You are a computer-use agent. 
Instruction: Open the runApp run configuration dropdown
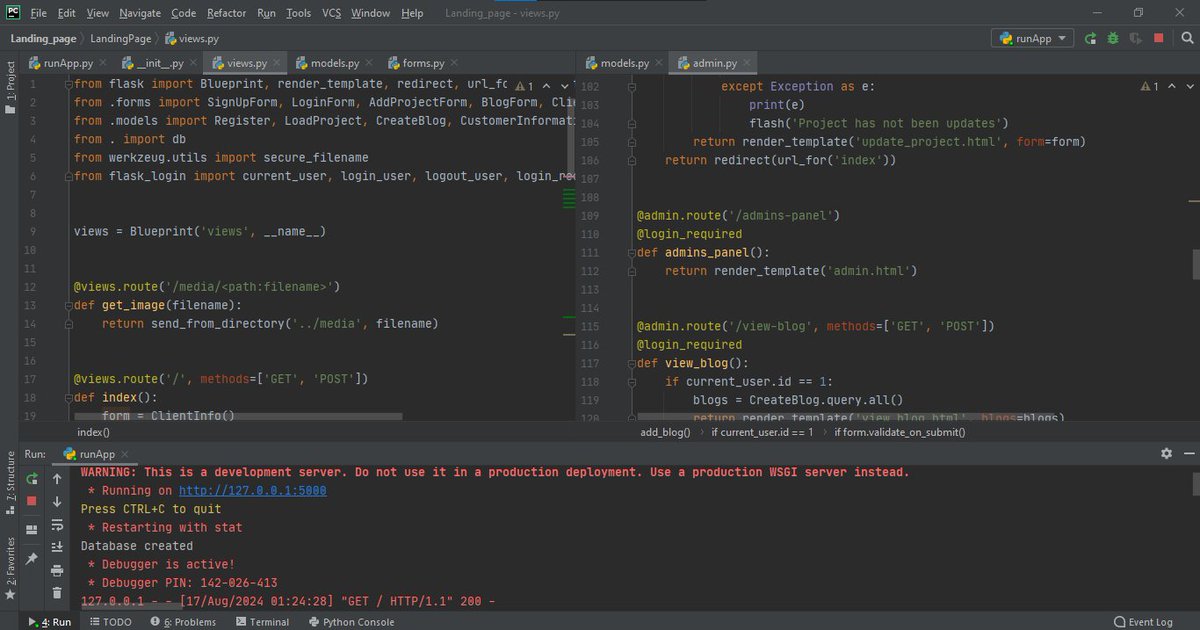click(x=1033, y=38)
